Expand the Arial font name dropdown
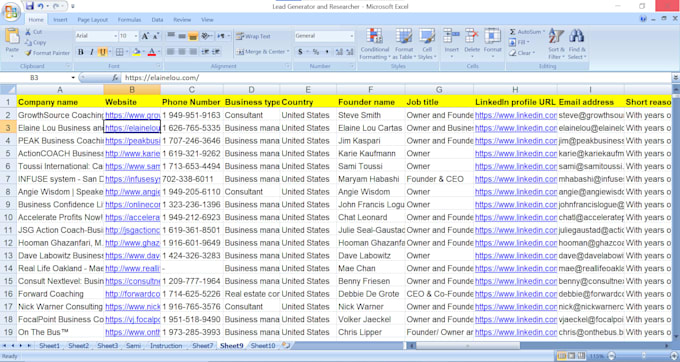 click(115, 36)
